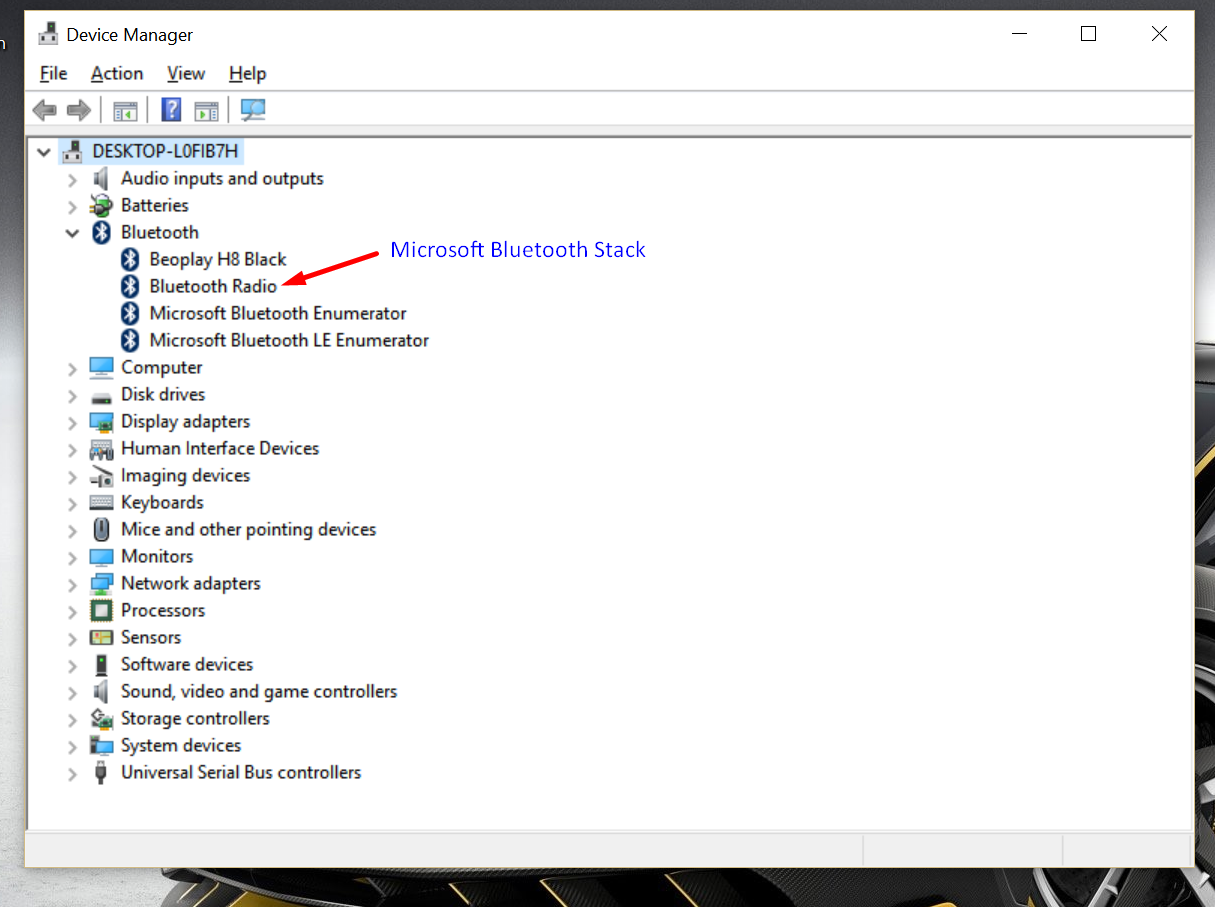The image size is (1215, 907).
Task: Collapse the DESKTOP-L0FIB7H root node
Action: (x=43, y=152)
